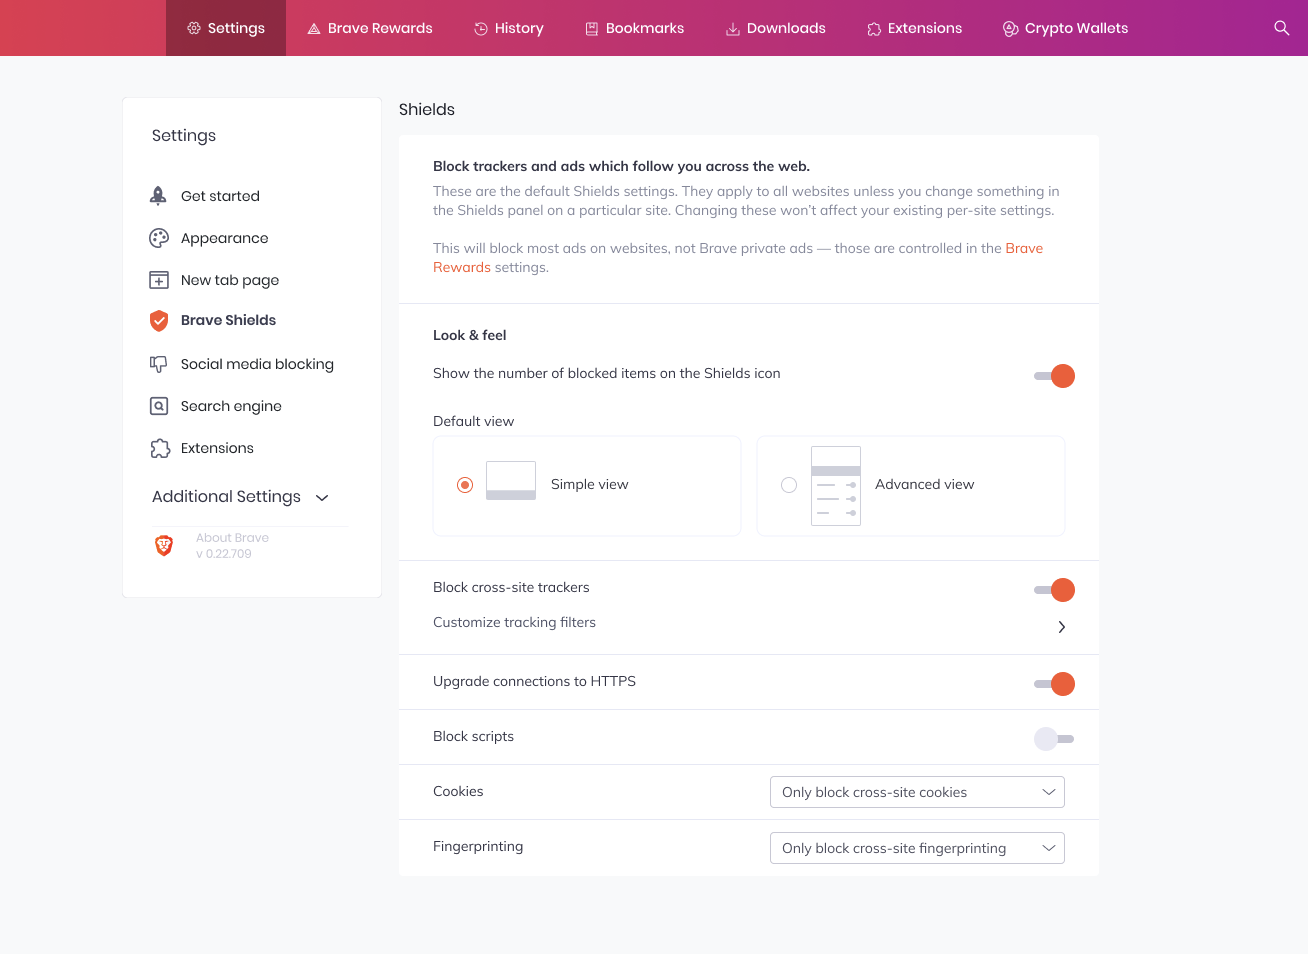Click the Advanced view thumbnail preview
1308x954 pixels.
tap(836, 486)
